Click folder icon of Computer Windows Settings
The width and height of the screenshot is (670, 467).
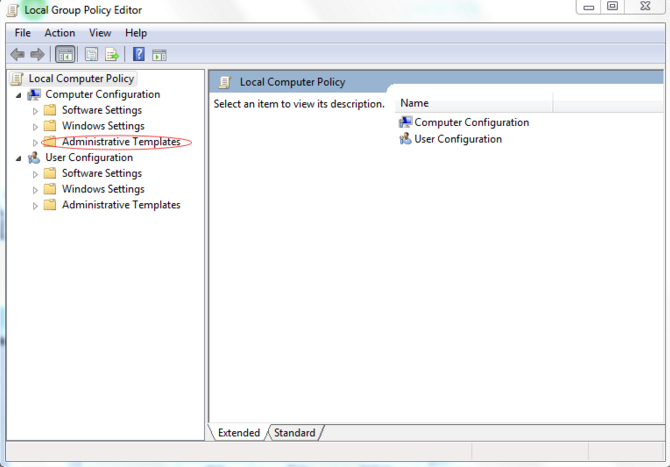coord(50,126)
